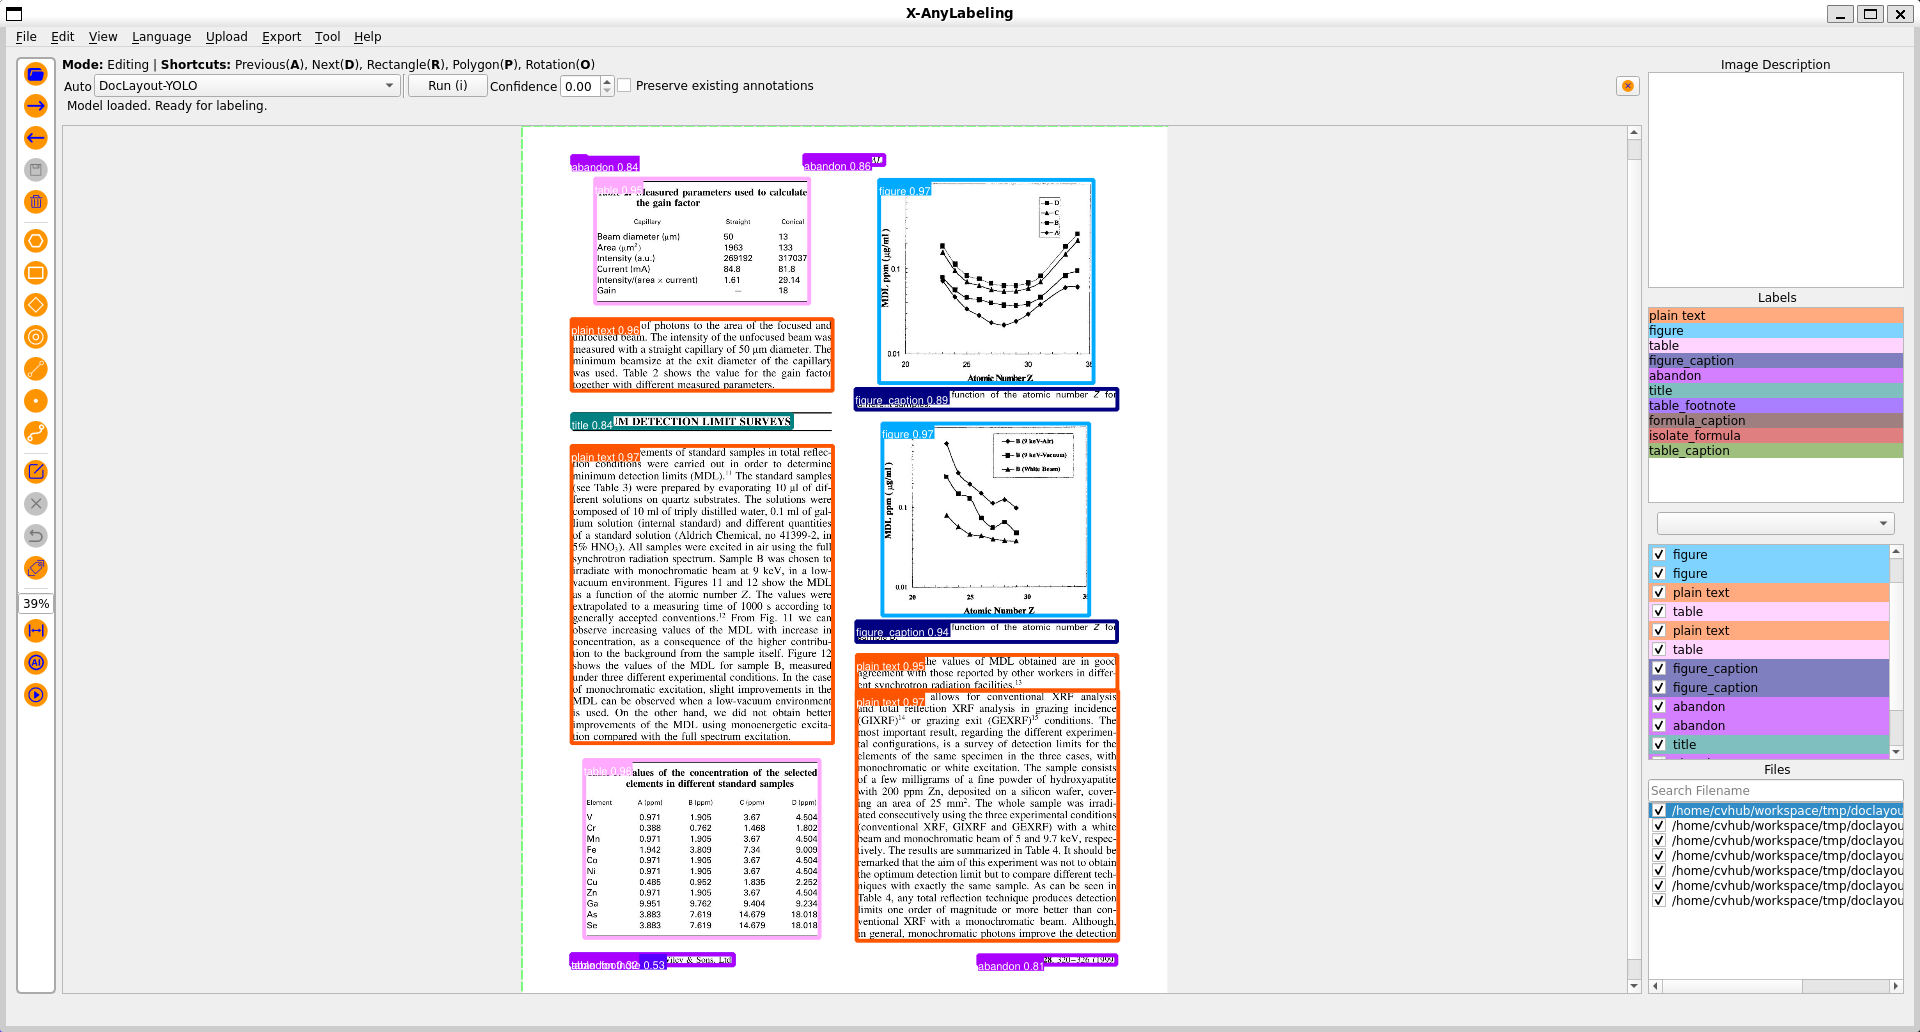Select the rotated box (diamond) tool
This screenshot has height=1032, width=1920.
point(36,305)
